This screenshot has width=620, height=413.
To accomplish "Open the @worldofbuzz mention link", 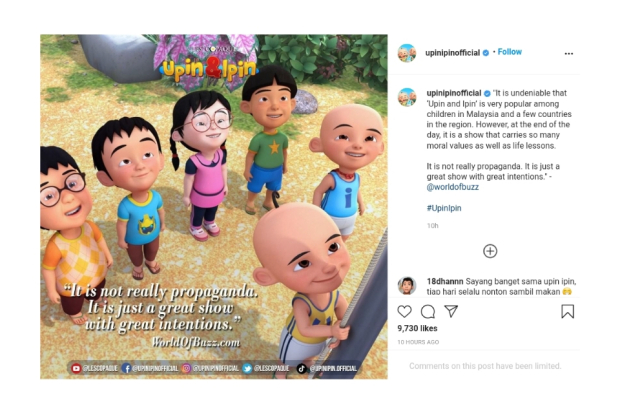I will pos(452,187).
